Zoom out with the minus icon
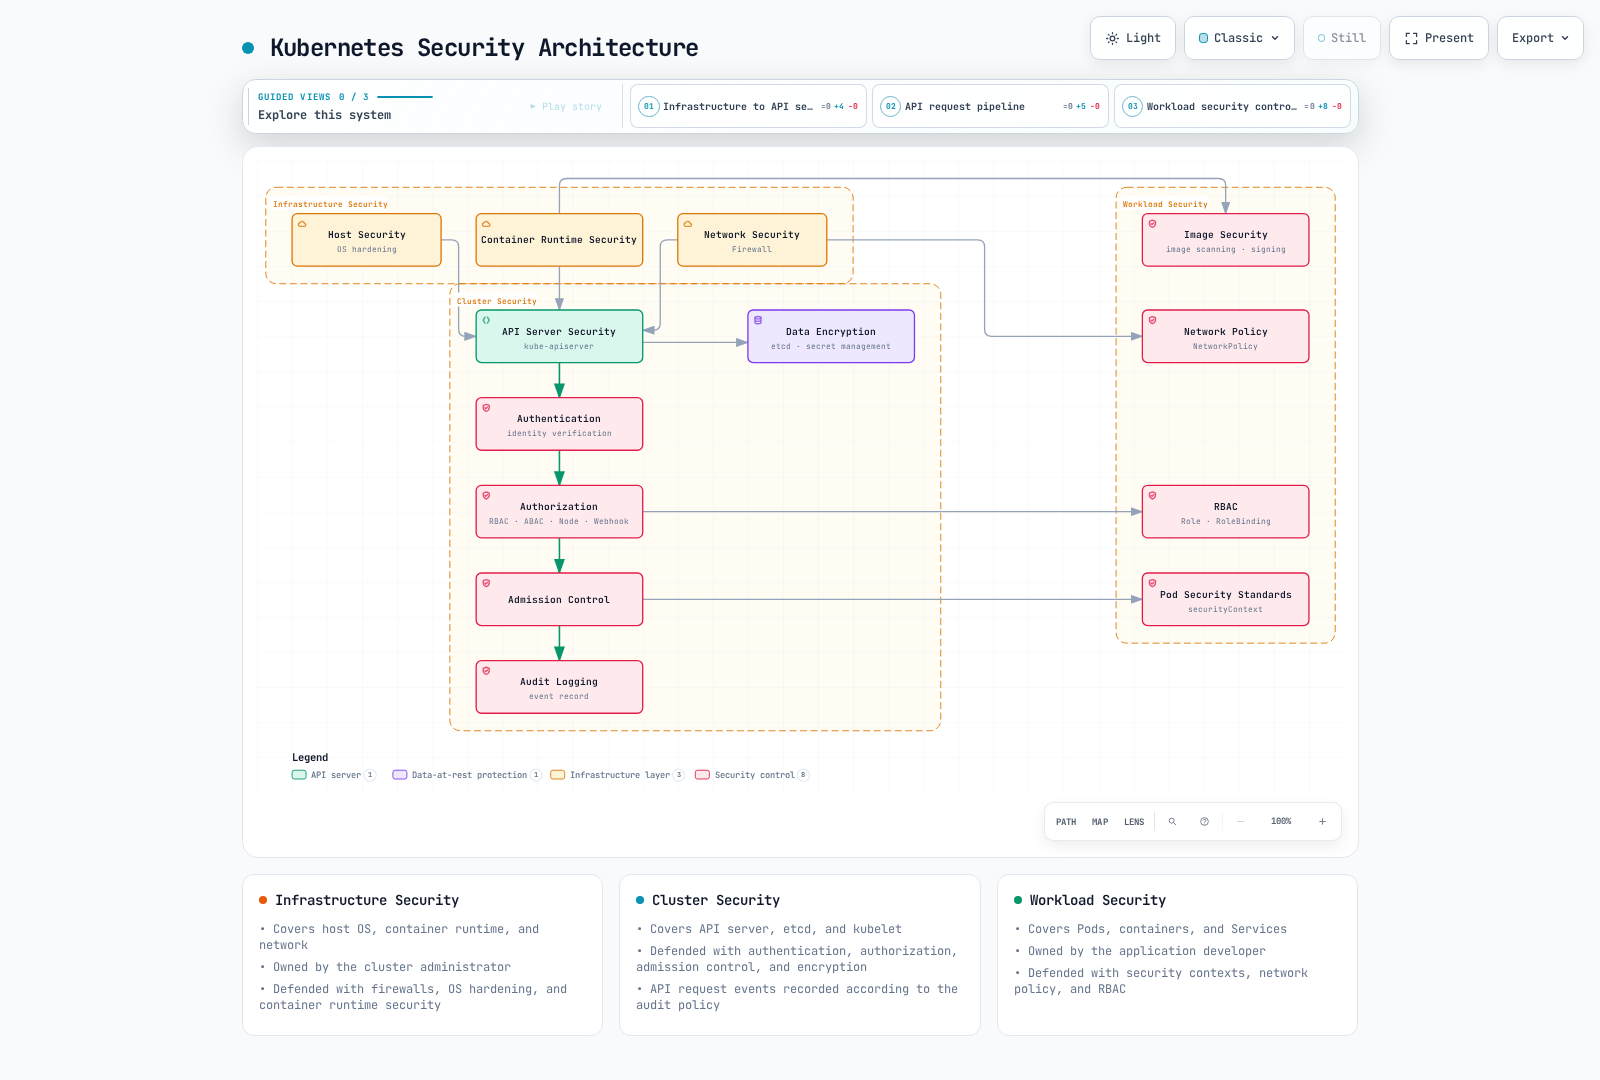1600x1080 pixels. click(1240, 822)
